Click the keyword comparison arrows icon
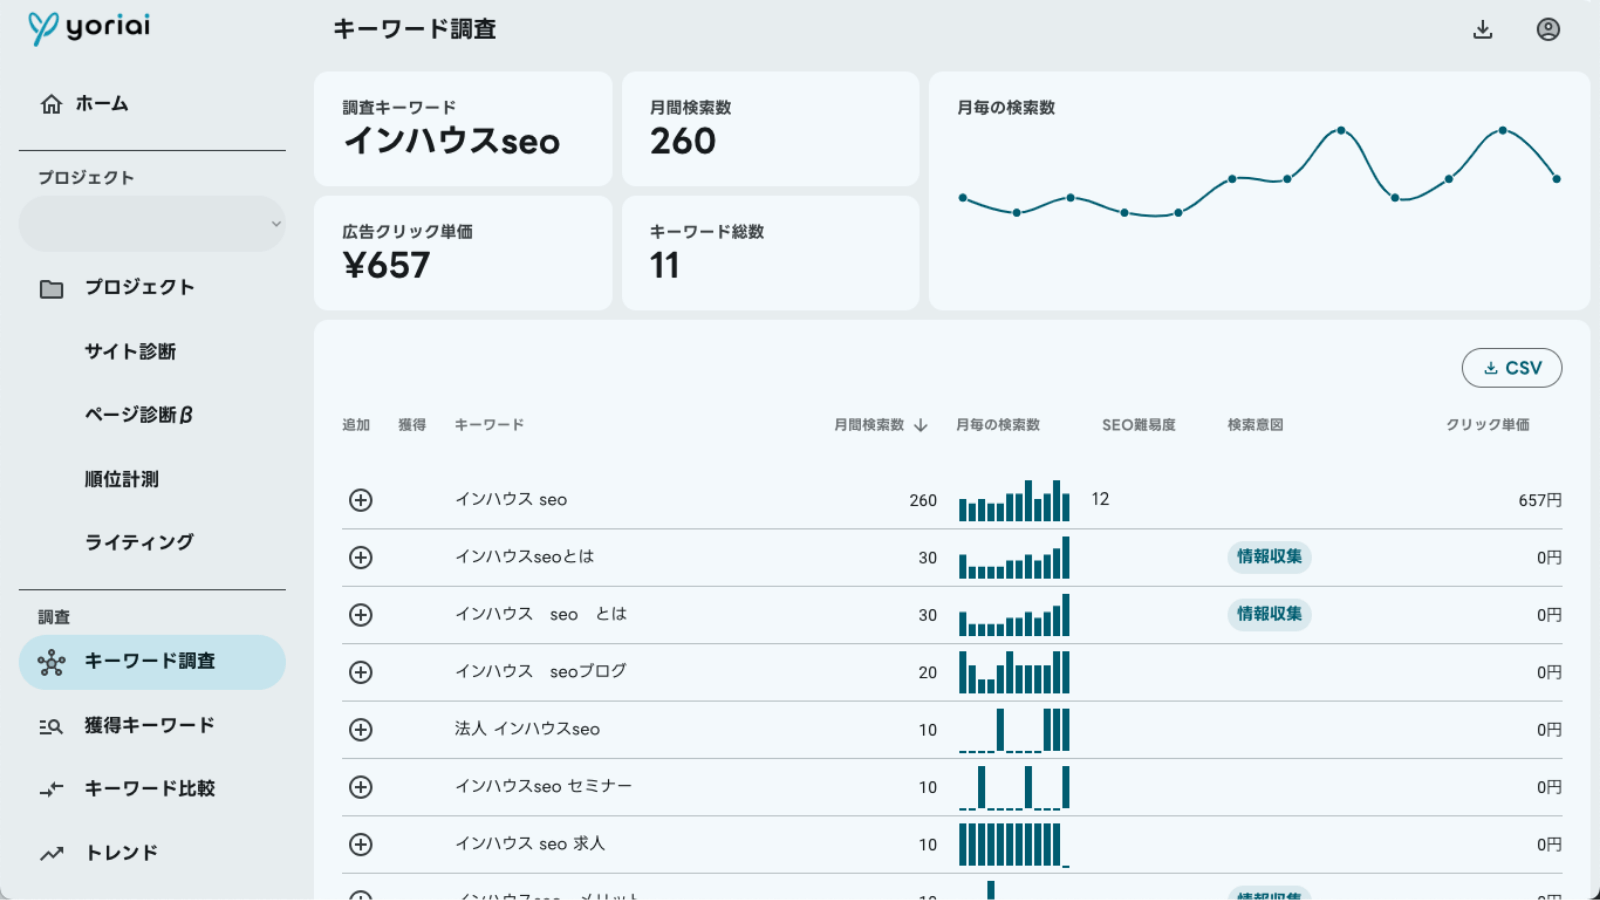This screenshot has width=1600, height=900. pos(51,790)
